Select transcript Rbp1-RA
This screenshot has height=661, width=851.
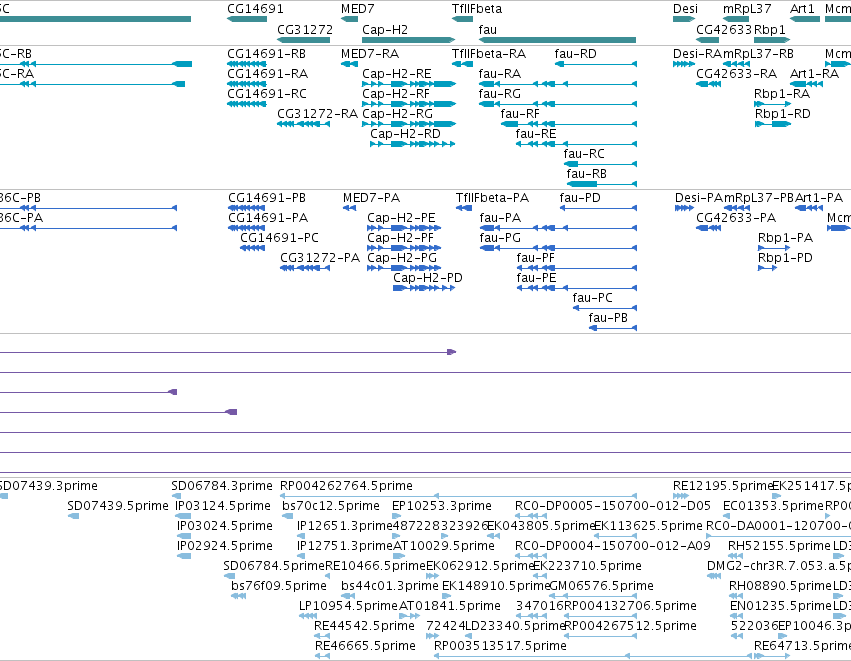point(772,104)
